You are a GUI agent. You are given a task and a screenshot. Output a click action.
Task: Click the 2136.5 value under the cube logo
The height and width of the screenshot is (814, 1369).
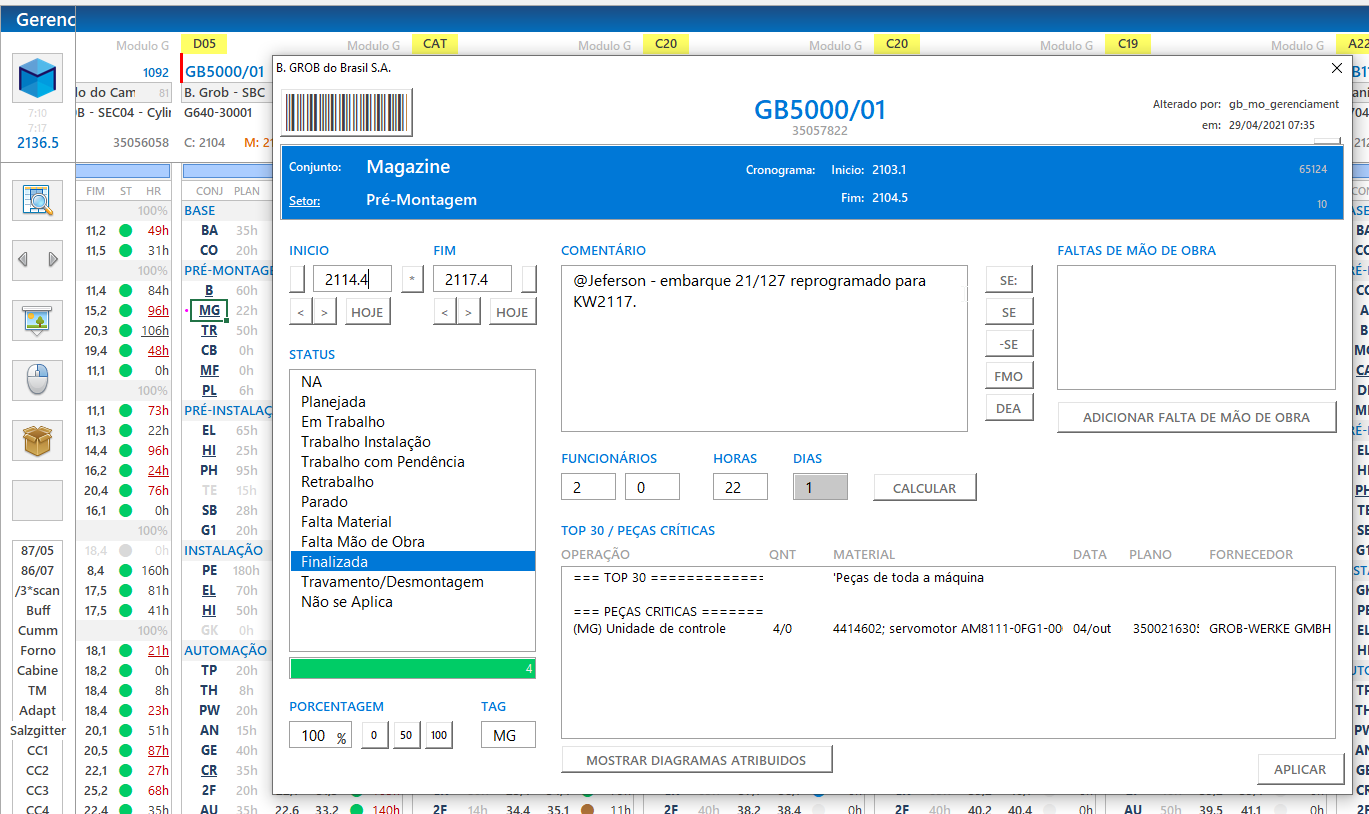coord(38,143)
